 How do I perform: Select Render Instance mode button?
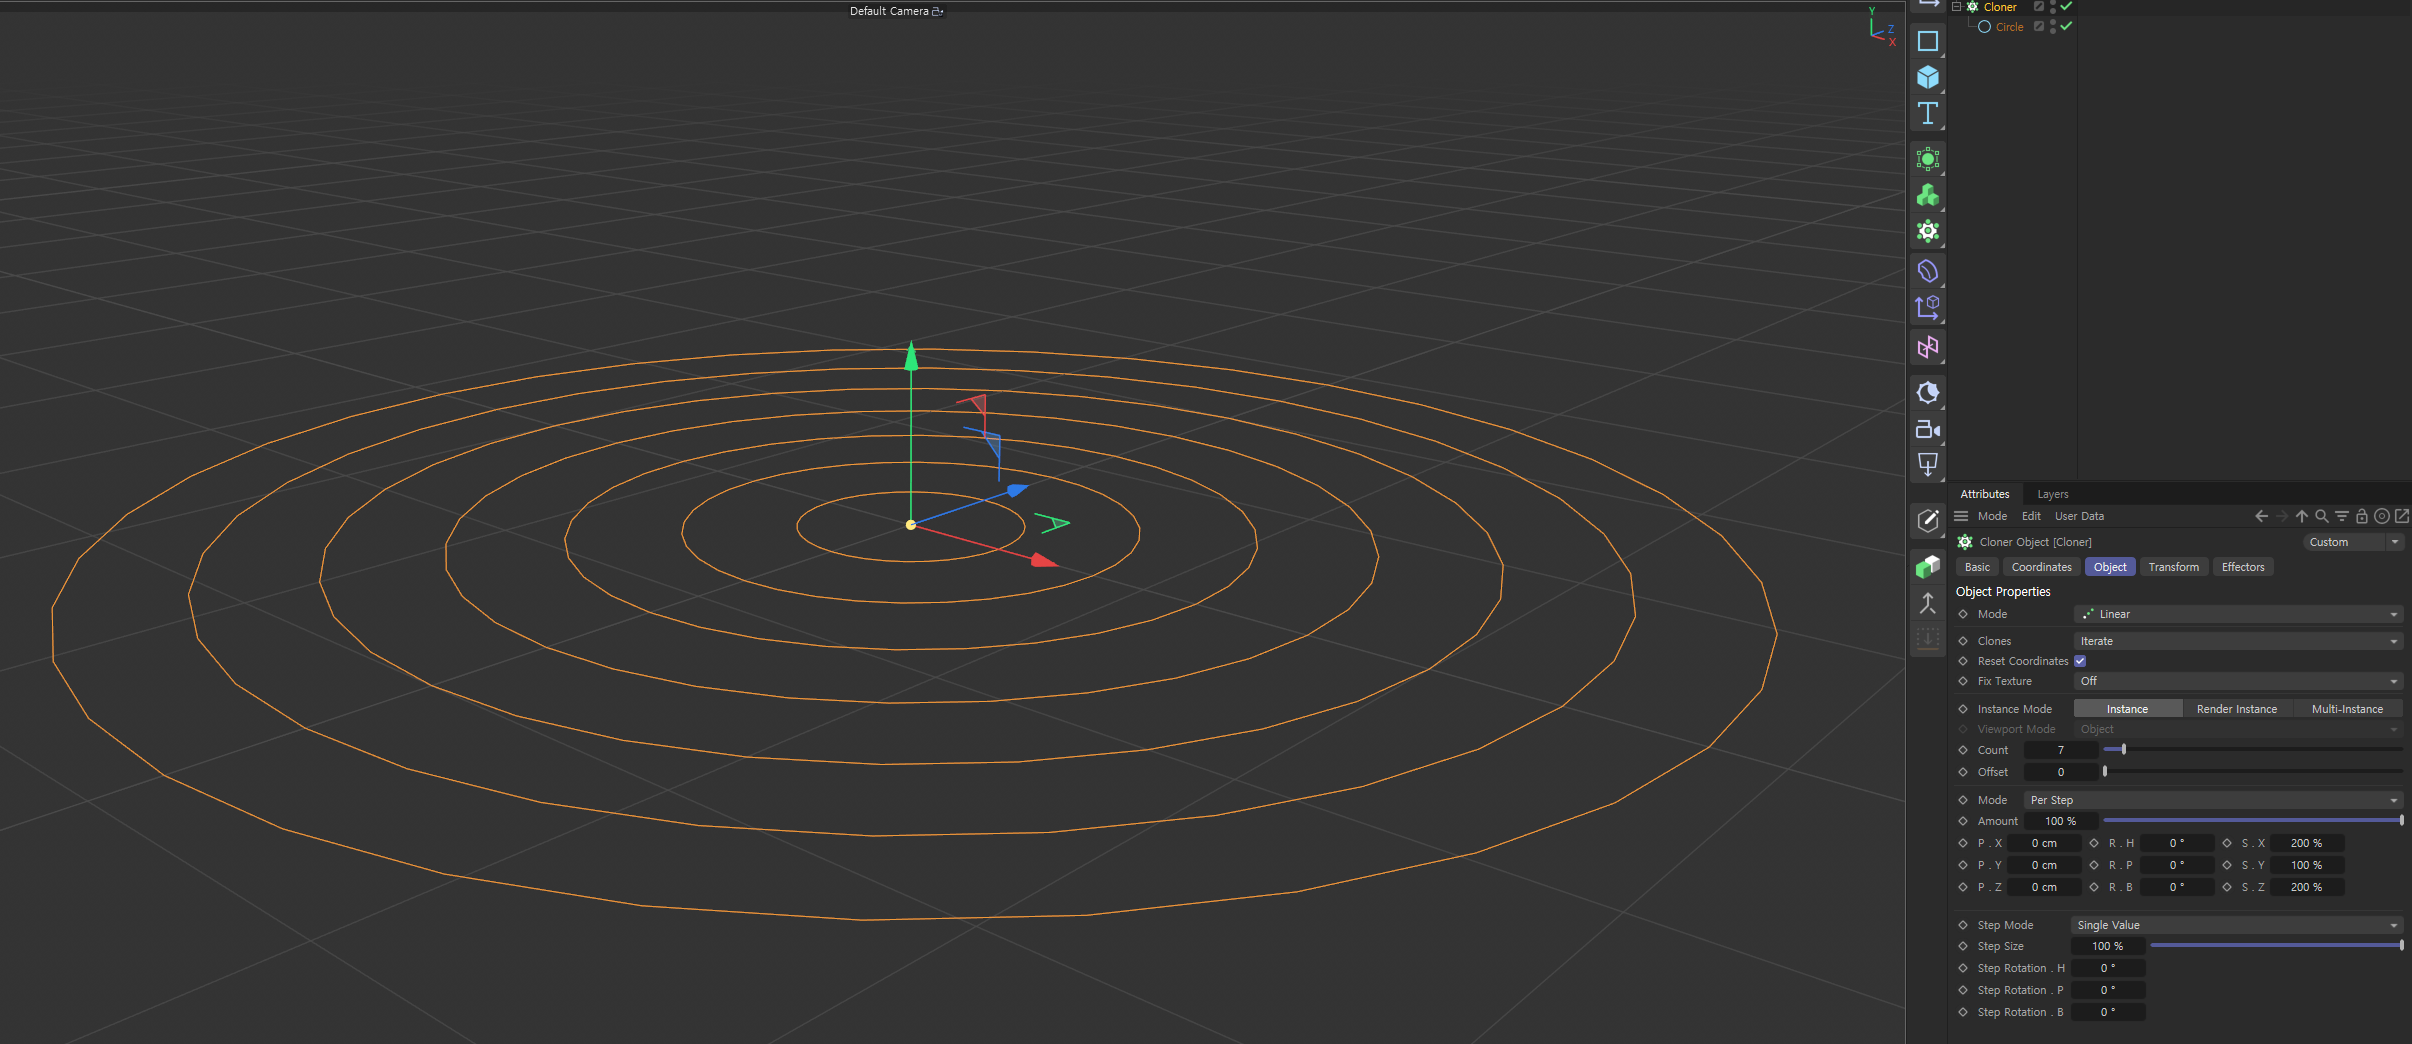2236,709
